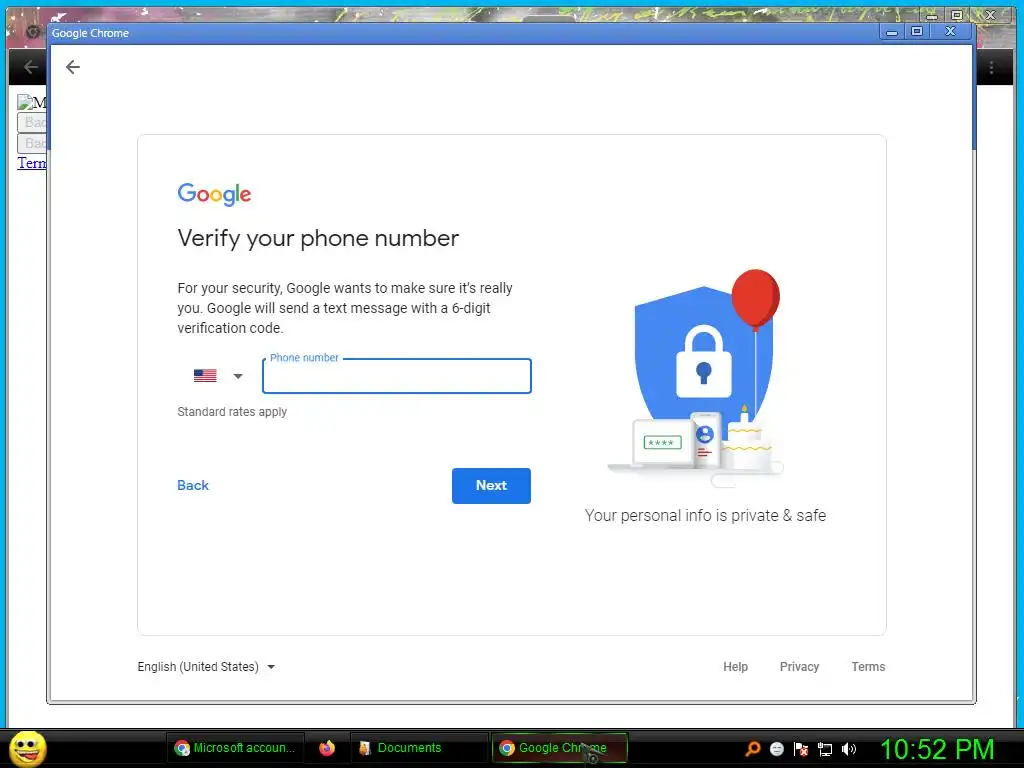Click the Google logo
The width and height of the screenshot is (1024, 768).
coord(214,194)
